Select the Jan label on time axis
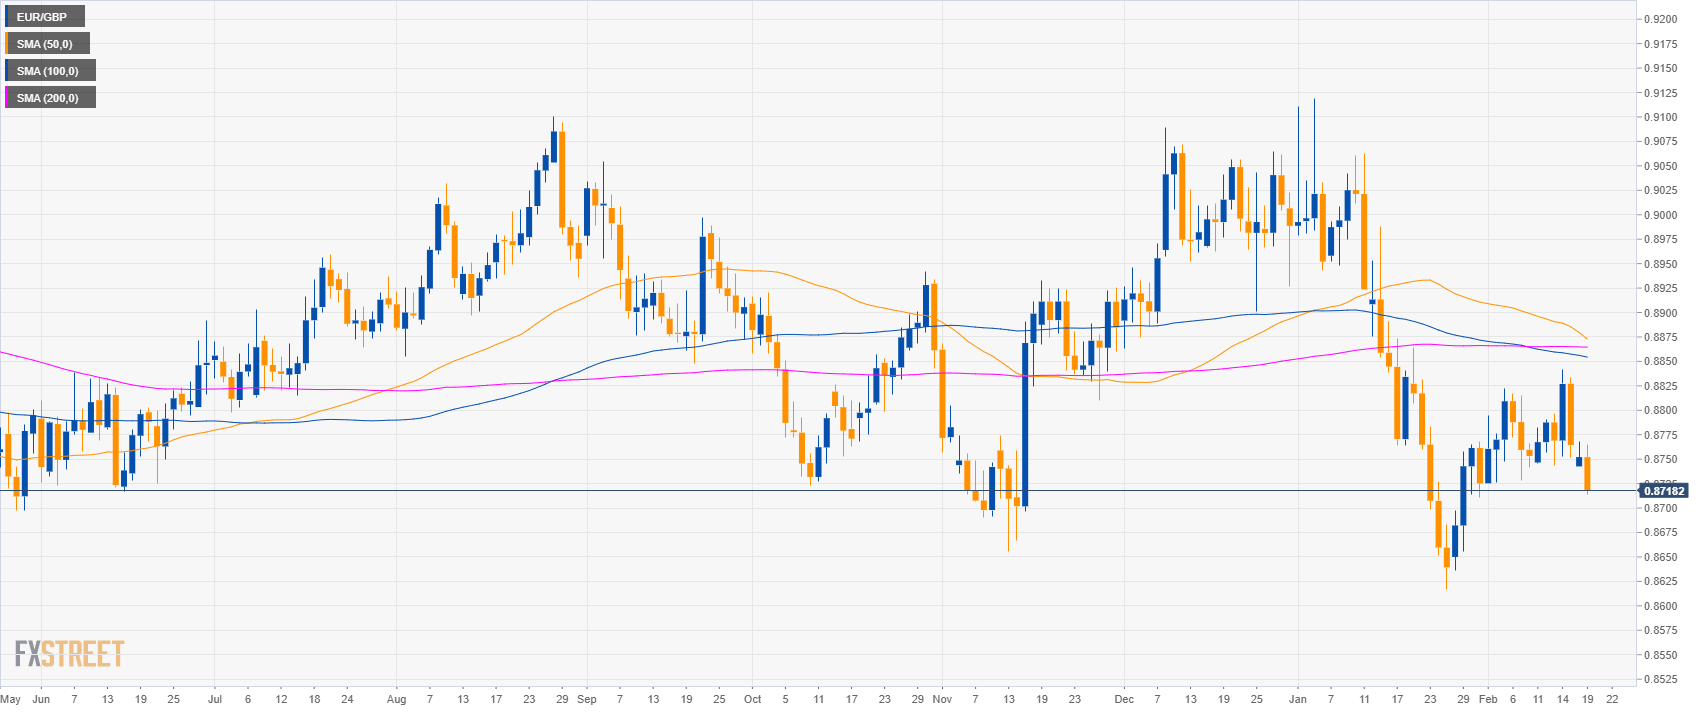This screenshot has width=1707, height=712. click(1298, 699)
